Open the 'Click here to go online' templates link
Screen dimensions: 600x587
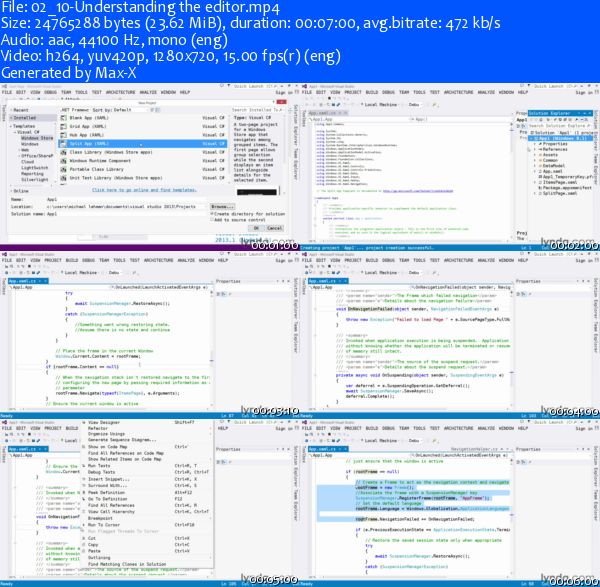coord(144,190)
